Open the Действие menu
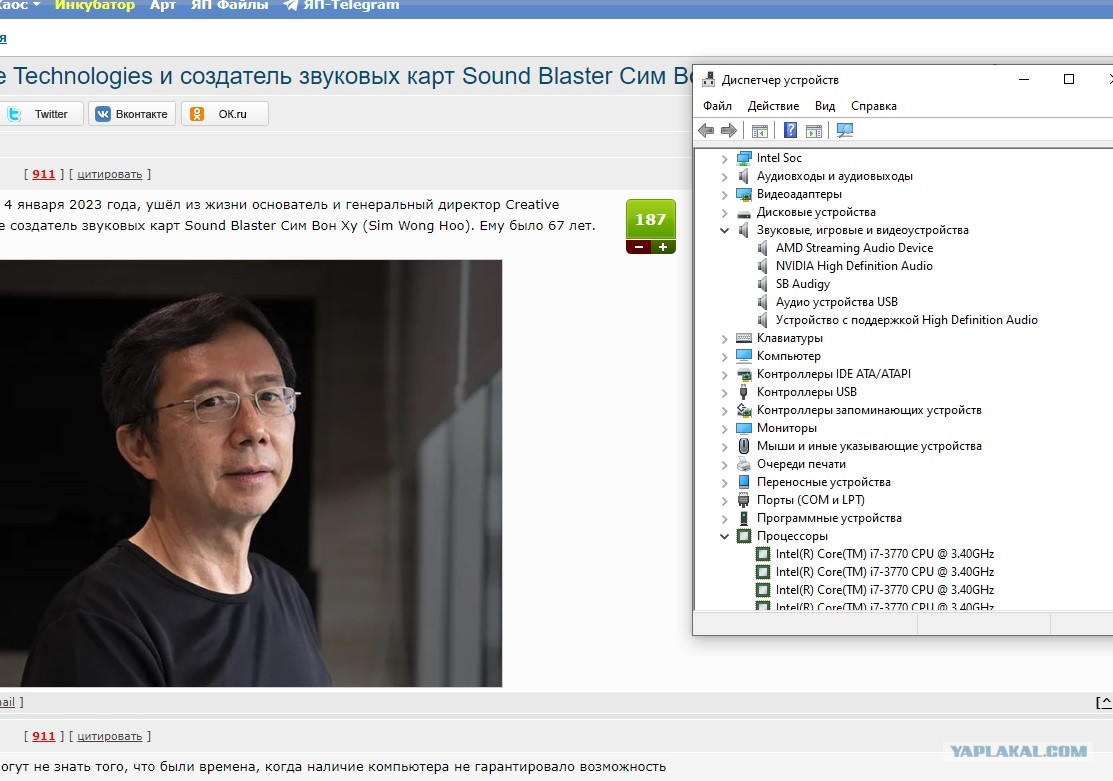Viewport: 1113px width, 781px height. (x=773, y=106)
